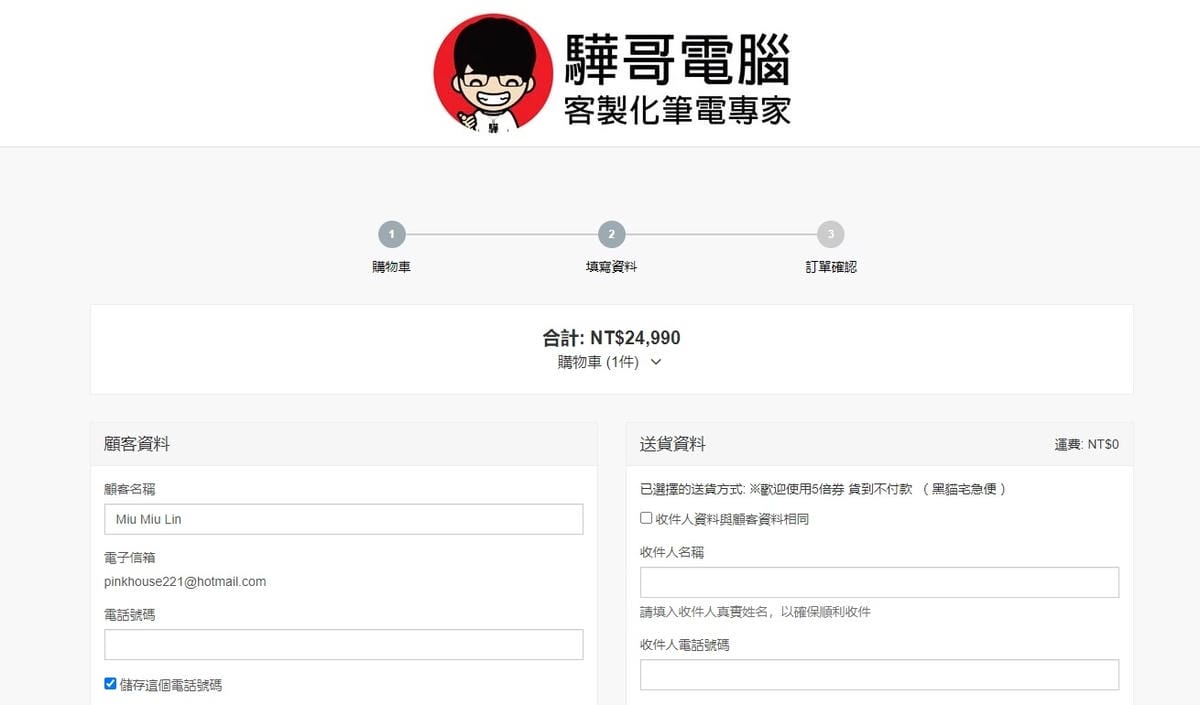Focus the 收件人名稱 input field

tap(879, 582)
